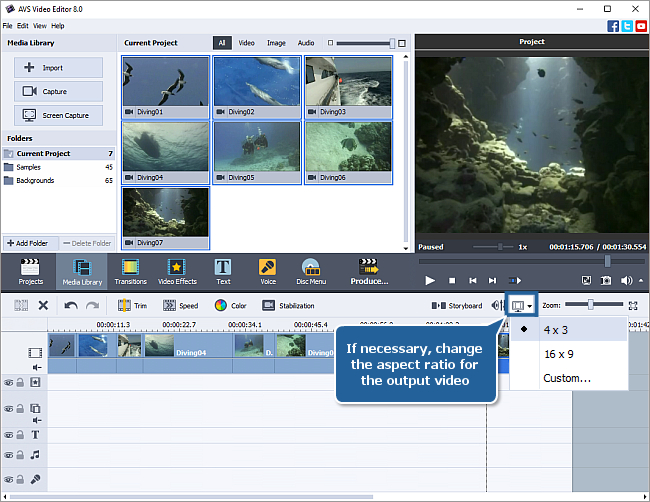Open the Voice recording tool

(268, 272)
